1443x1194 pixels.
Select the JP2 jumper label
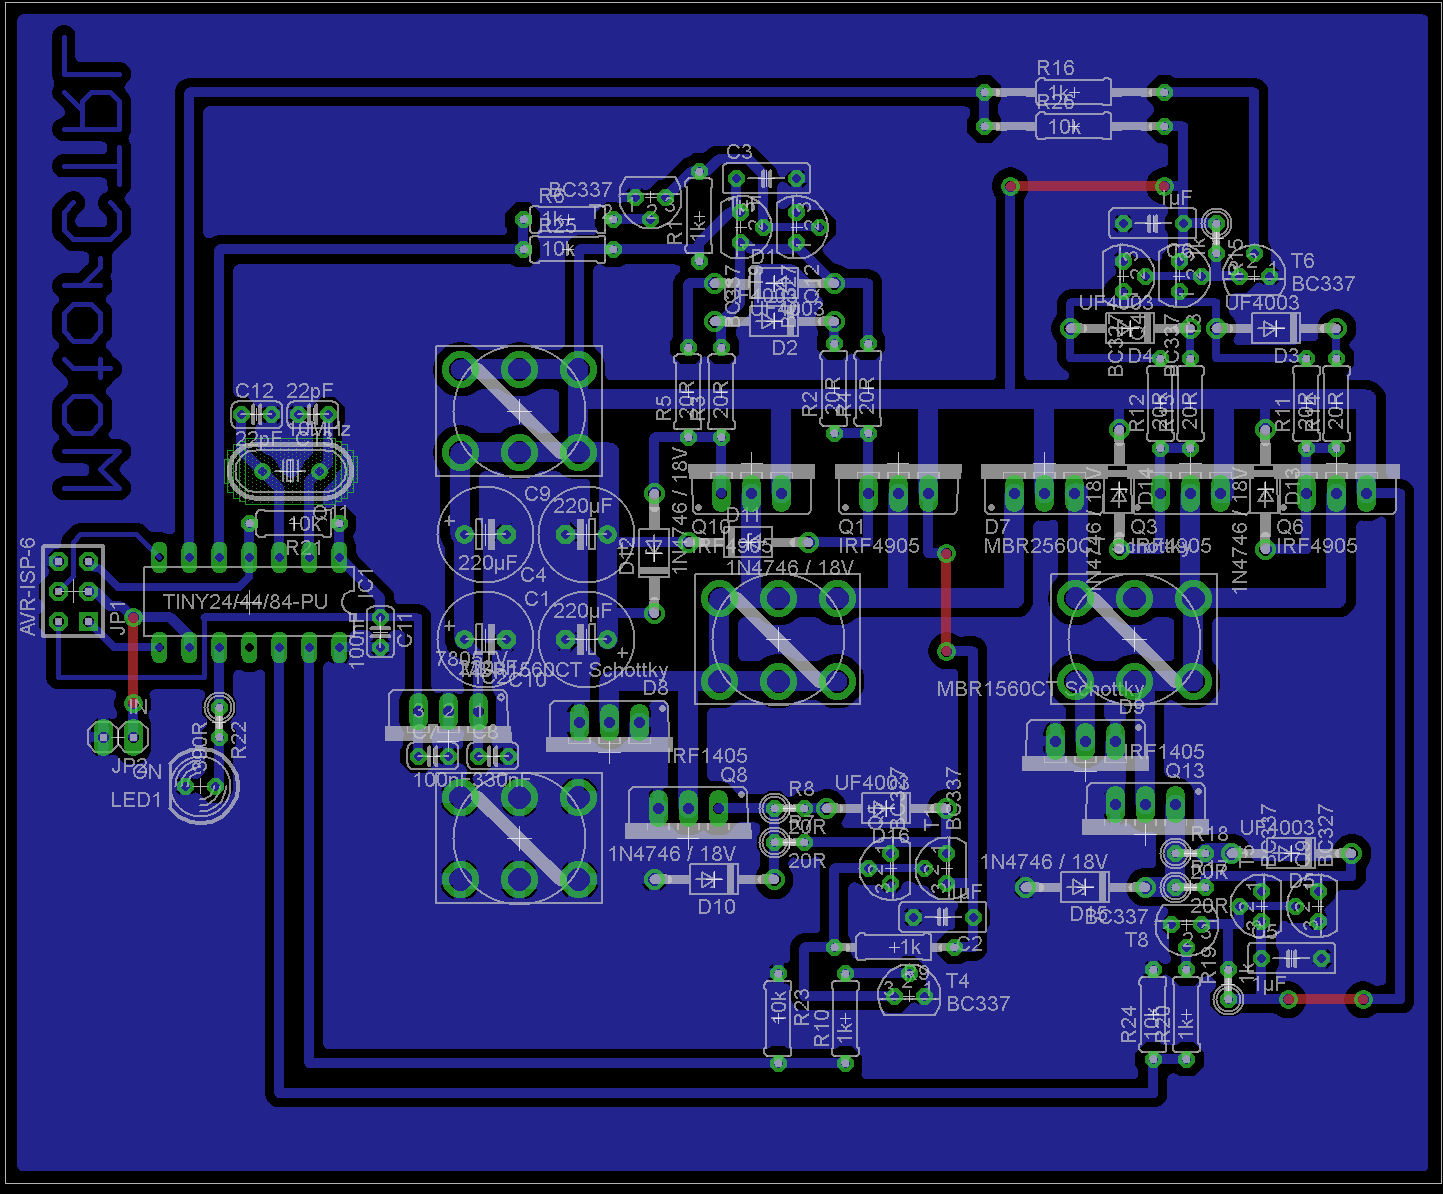pos(129,766)
